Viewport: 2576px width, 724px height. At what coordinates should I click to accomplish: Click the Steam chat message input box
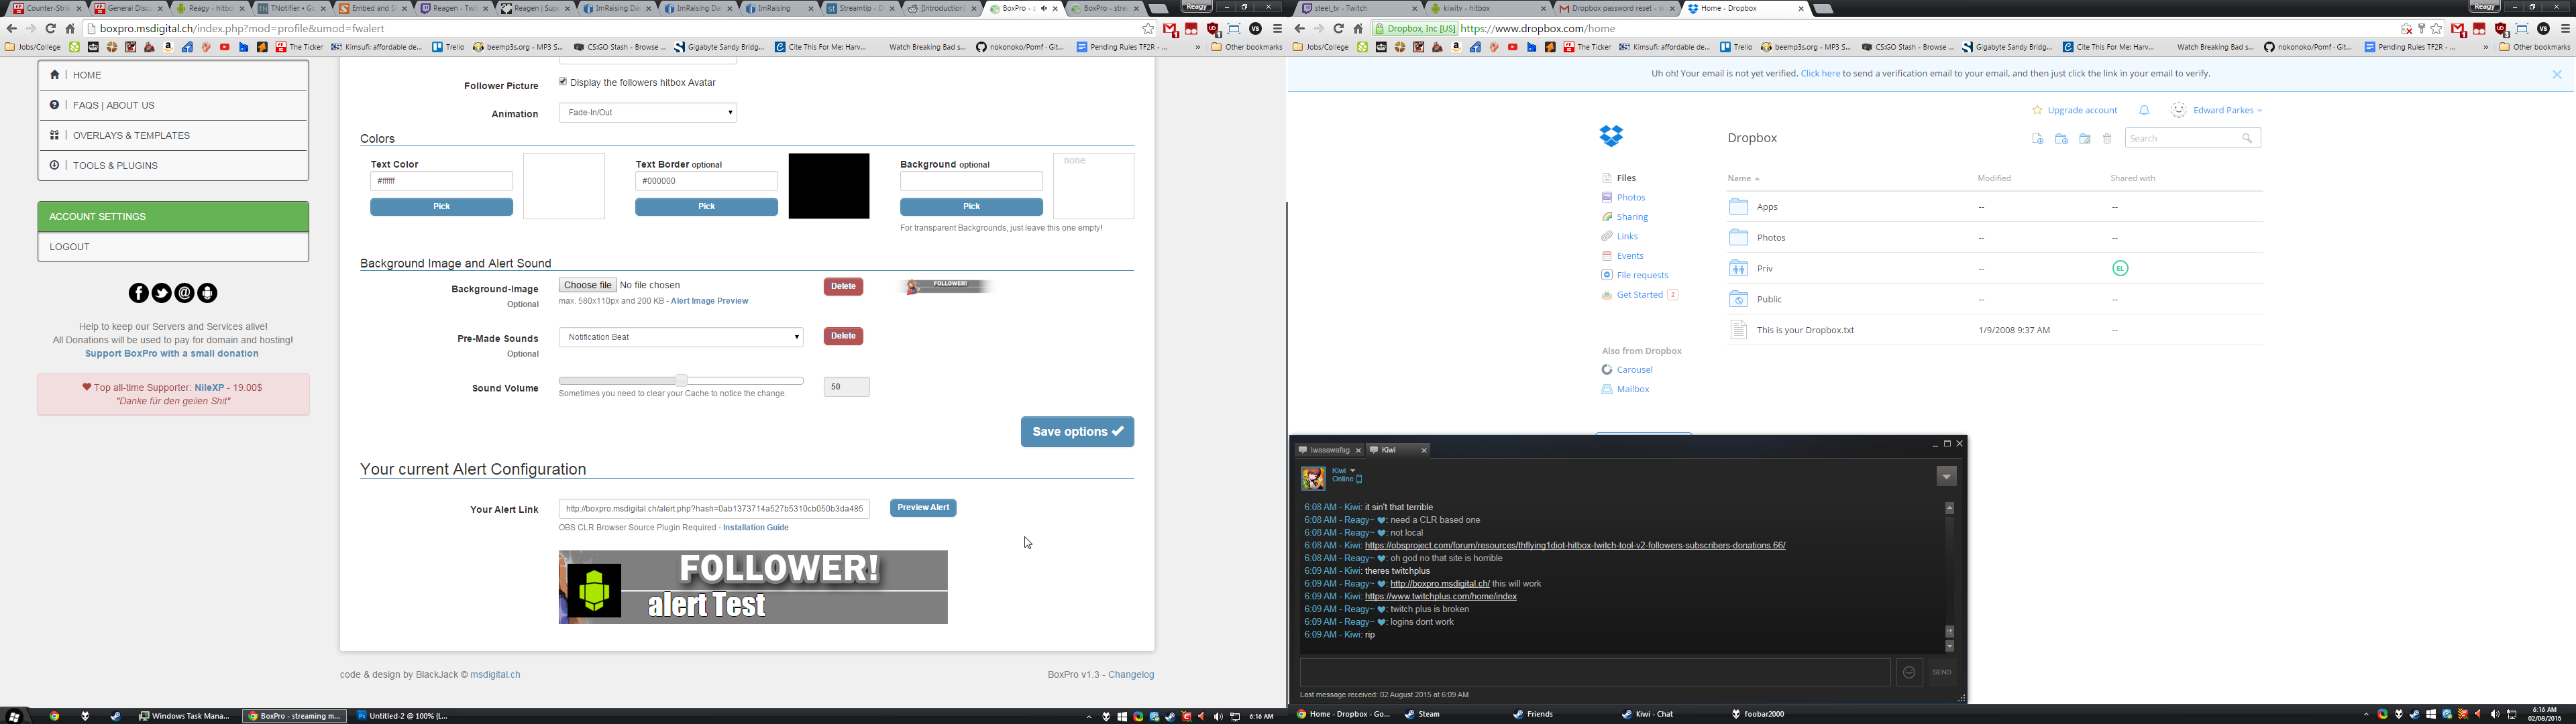1595,672
